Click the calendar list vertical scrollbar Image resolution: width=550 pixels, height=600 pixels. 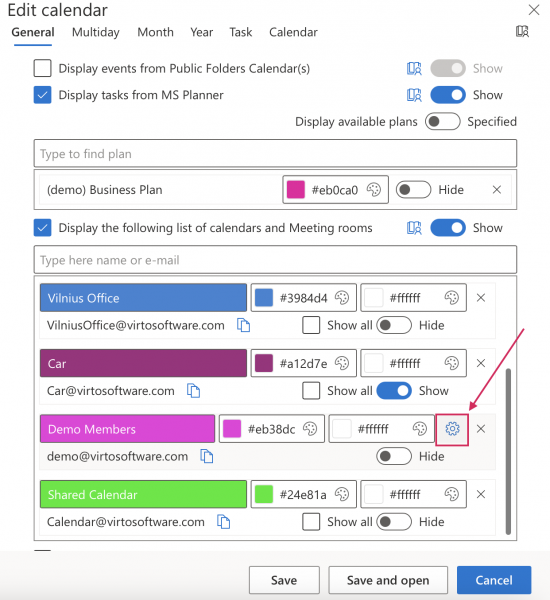click(x=508, y=452)
